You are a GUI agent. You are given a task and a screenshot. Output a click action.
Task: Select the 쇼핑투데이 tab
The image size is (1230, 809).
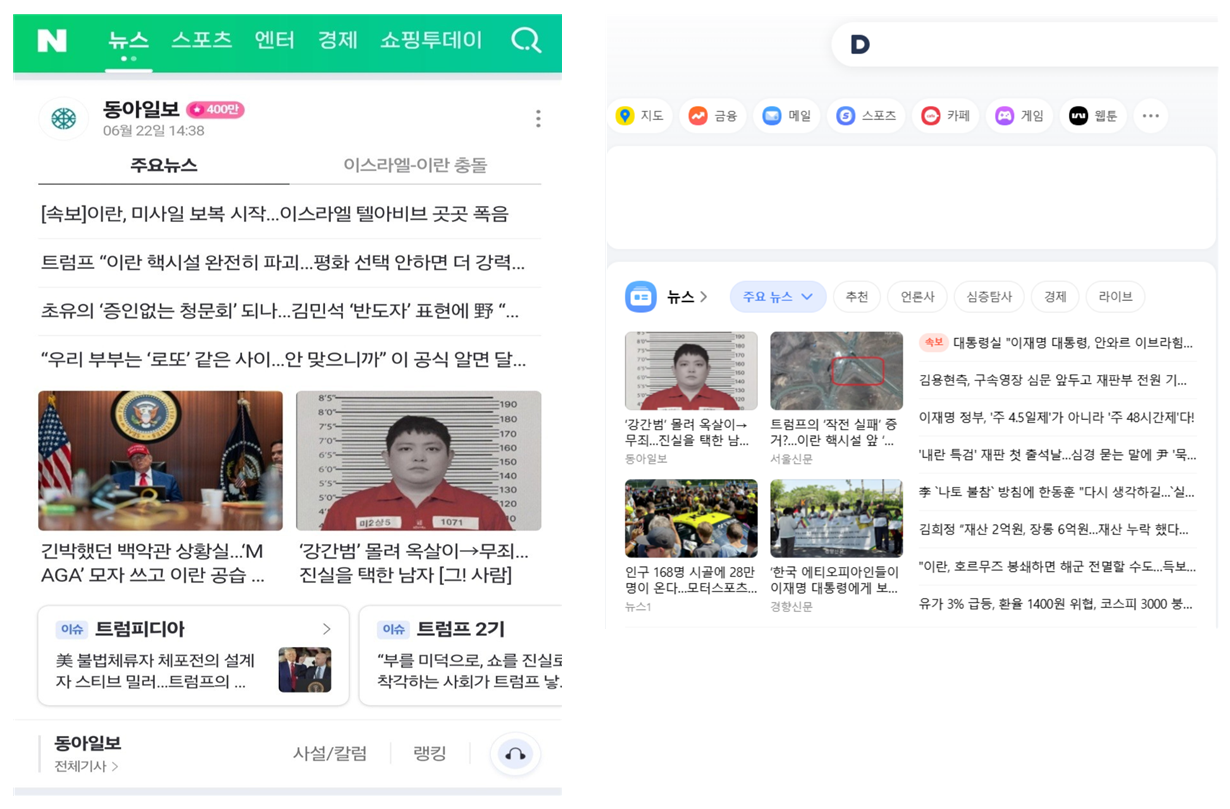[x=431, y=40]
